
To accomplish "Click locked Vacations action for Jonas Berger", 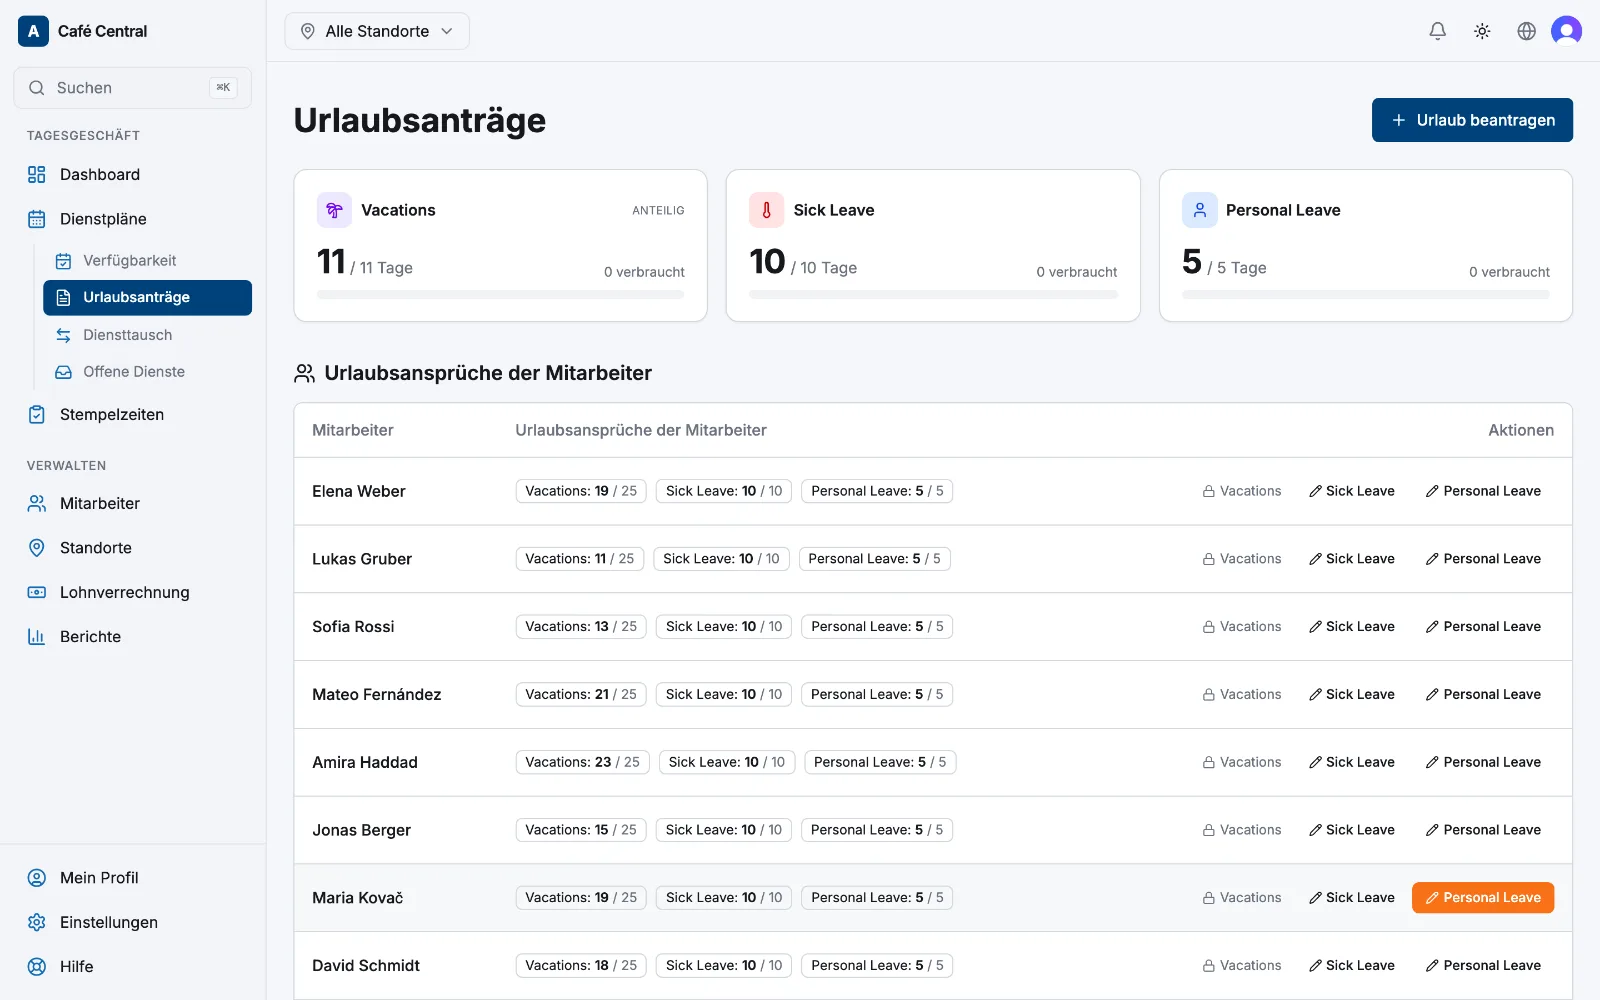I will coord(1242,830).
